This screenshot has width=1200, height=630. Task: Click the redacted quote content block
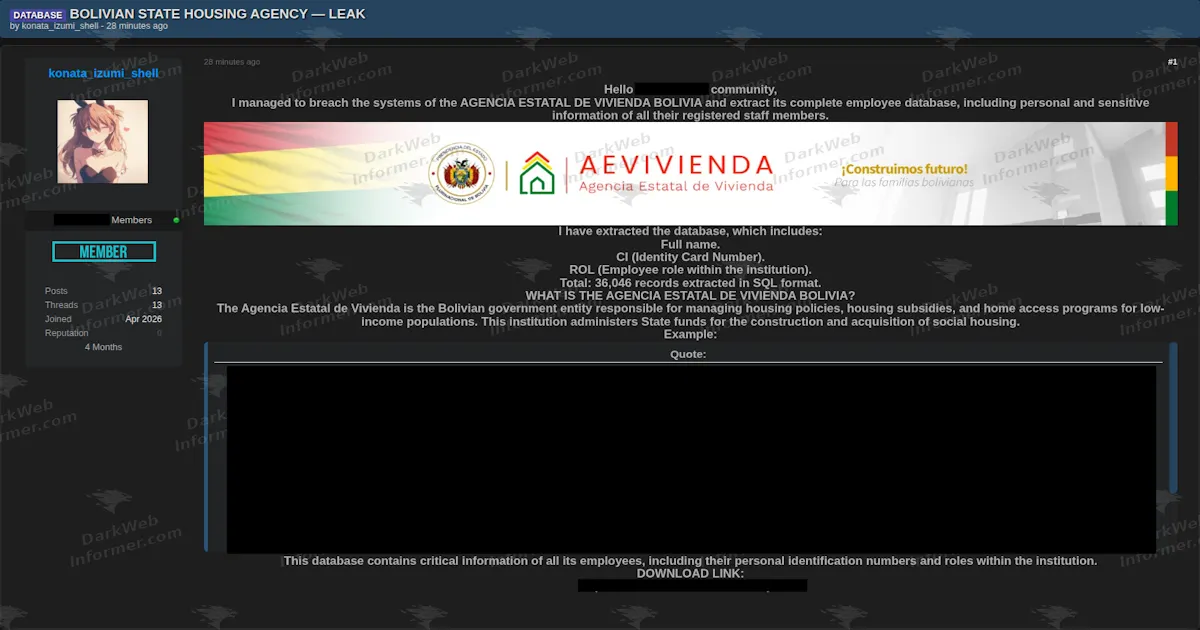[691, 459]
